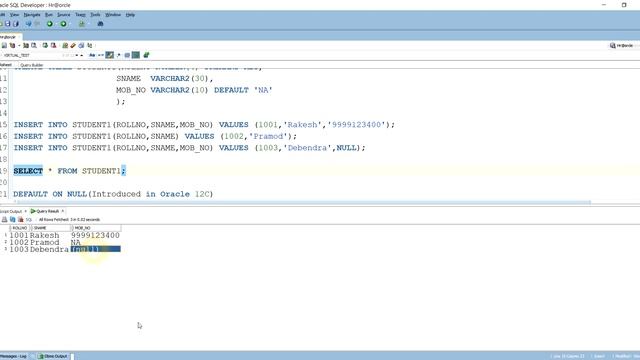Open the Navigate menu
This screenshot has width=640, height=360.
click(32, 15)
